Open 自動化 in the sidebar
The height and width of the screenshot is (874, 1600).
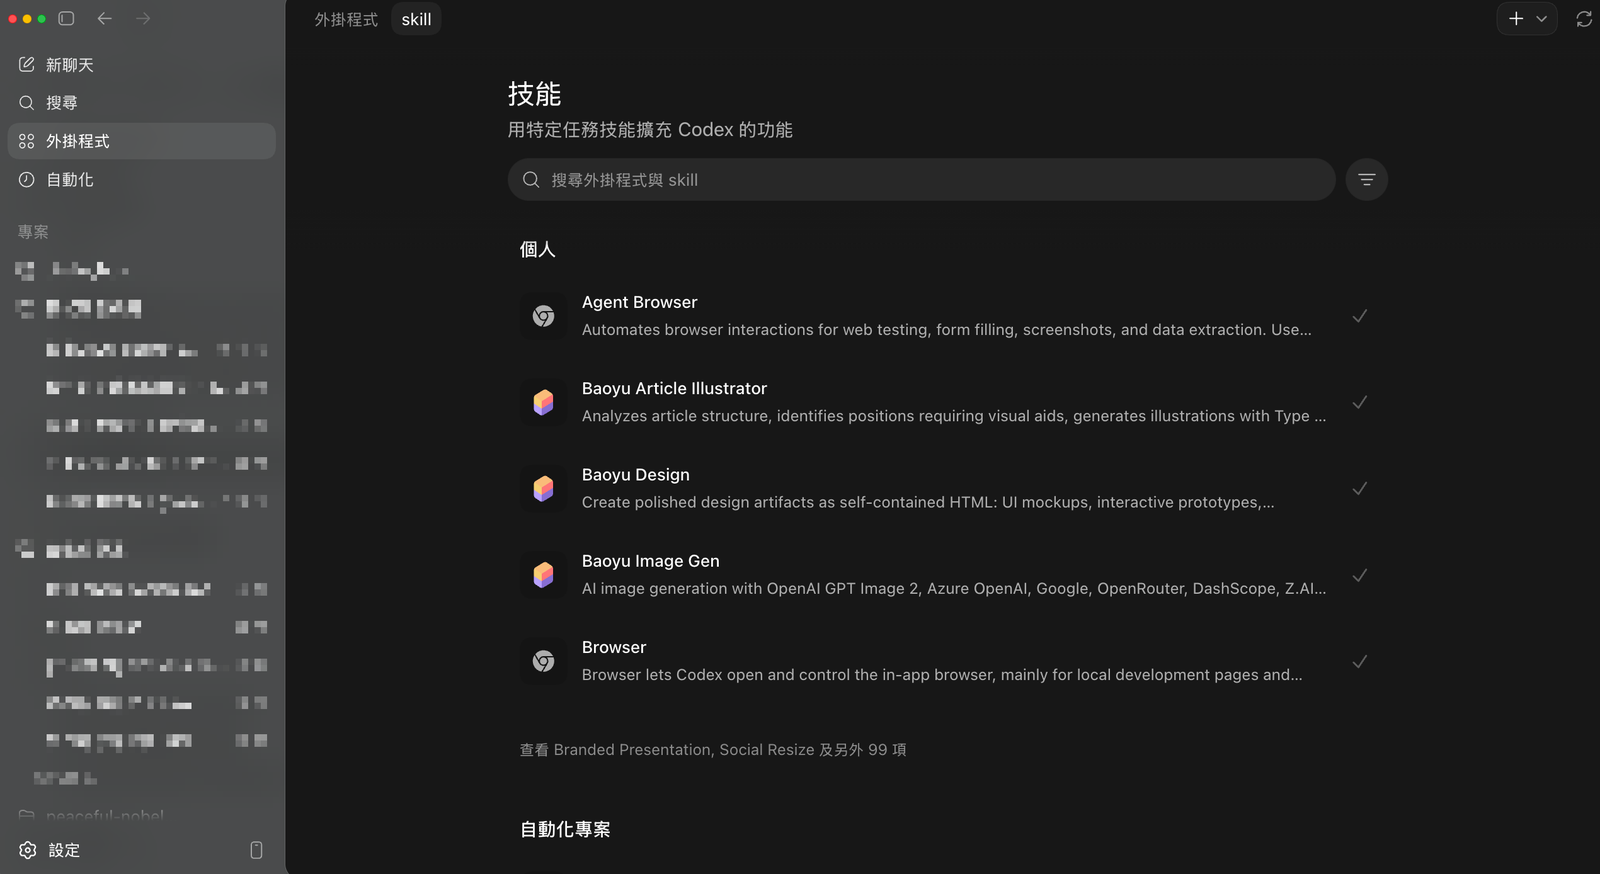142,180
